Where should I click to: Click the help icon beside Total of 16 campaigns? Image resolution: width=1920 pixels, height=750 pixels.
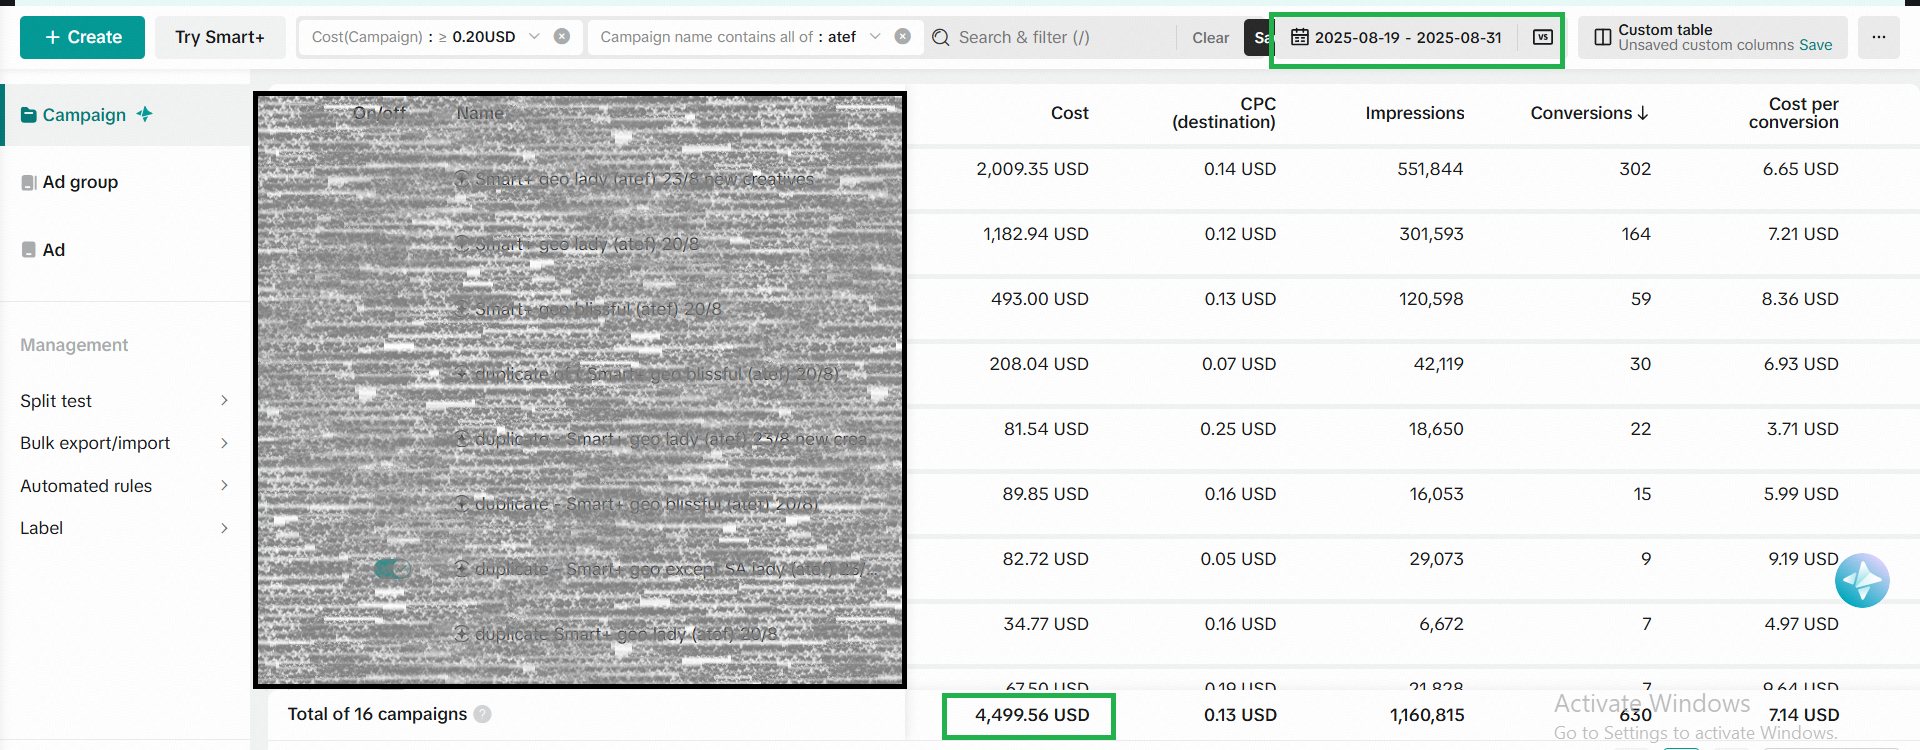[483, 714]
